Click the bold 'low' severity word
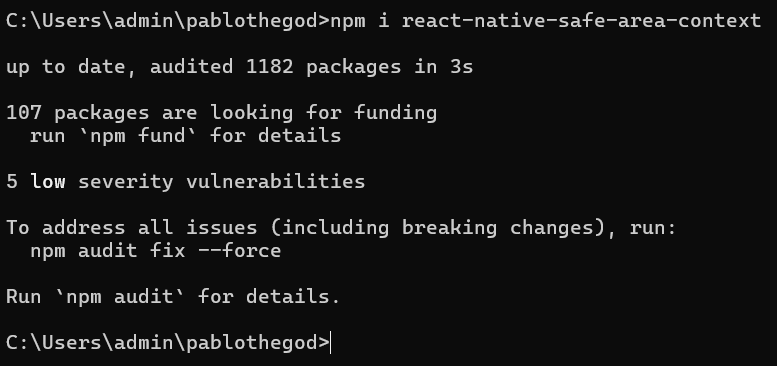This screenshot has width=777, height=366. click(48, 182)
